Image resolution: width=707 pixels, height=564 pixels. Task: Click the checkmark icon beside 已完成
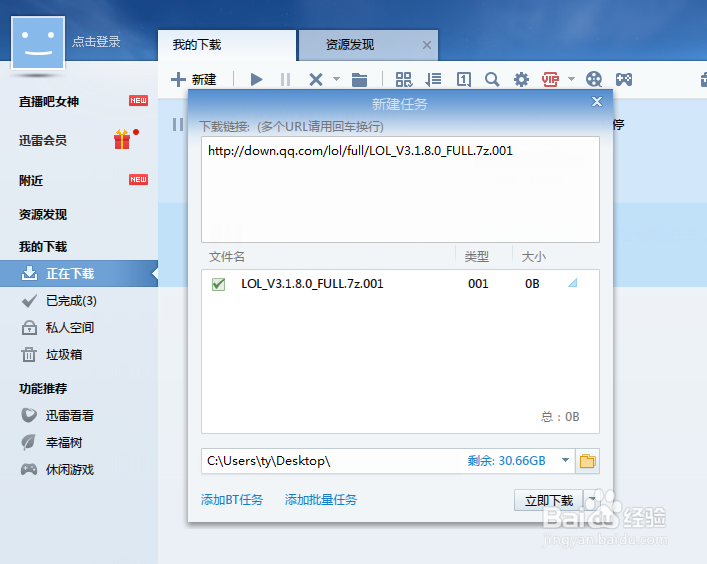tap(29, 301)
